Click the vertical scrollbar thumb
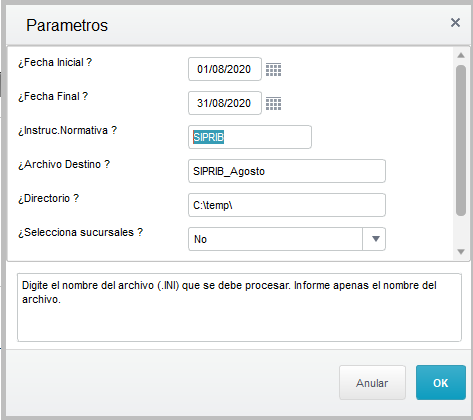 [x=461, y=141]
